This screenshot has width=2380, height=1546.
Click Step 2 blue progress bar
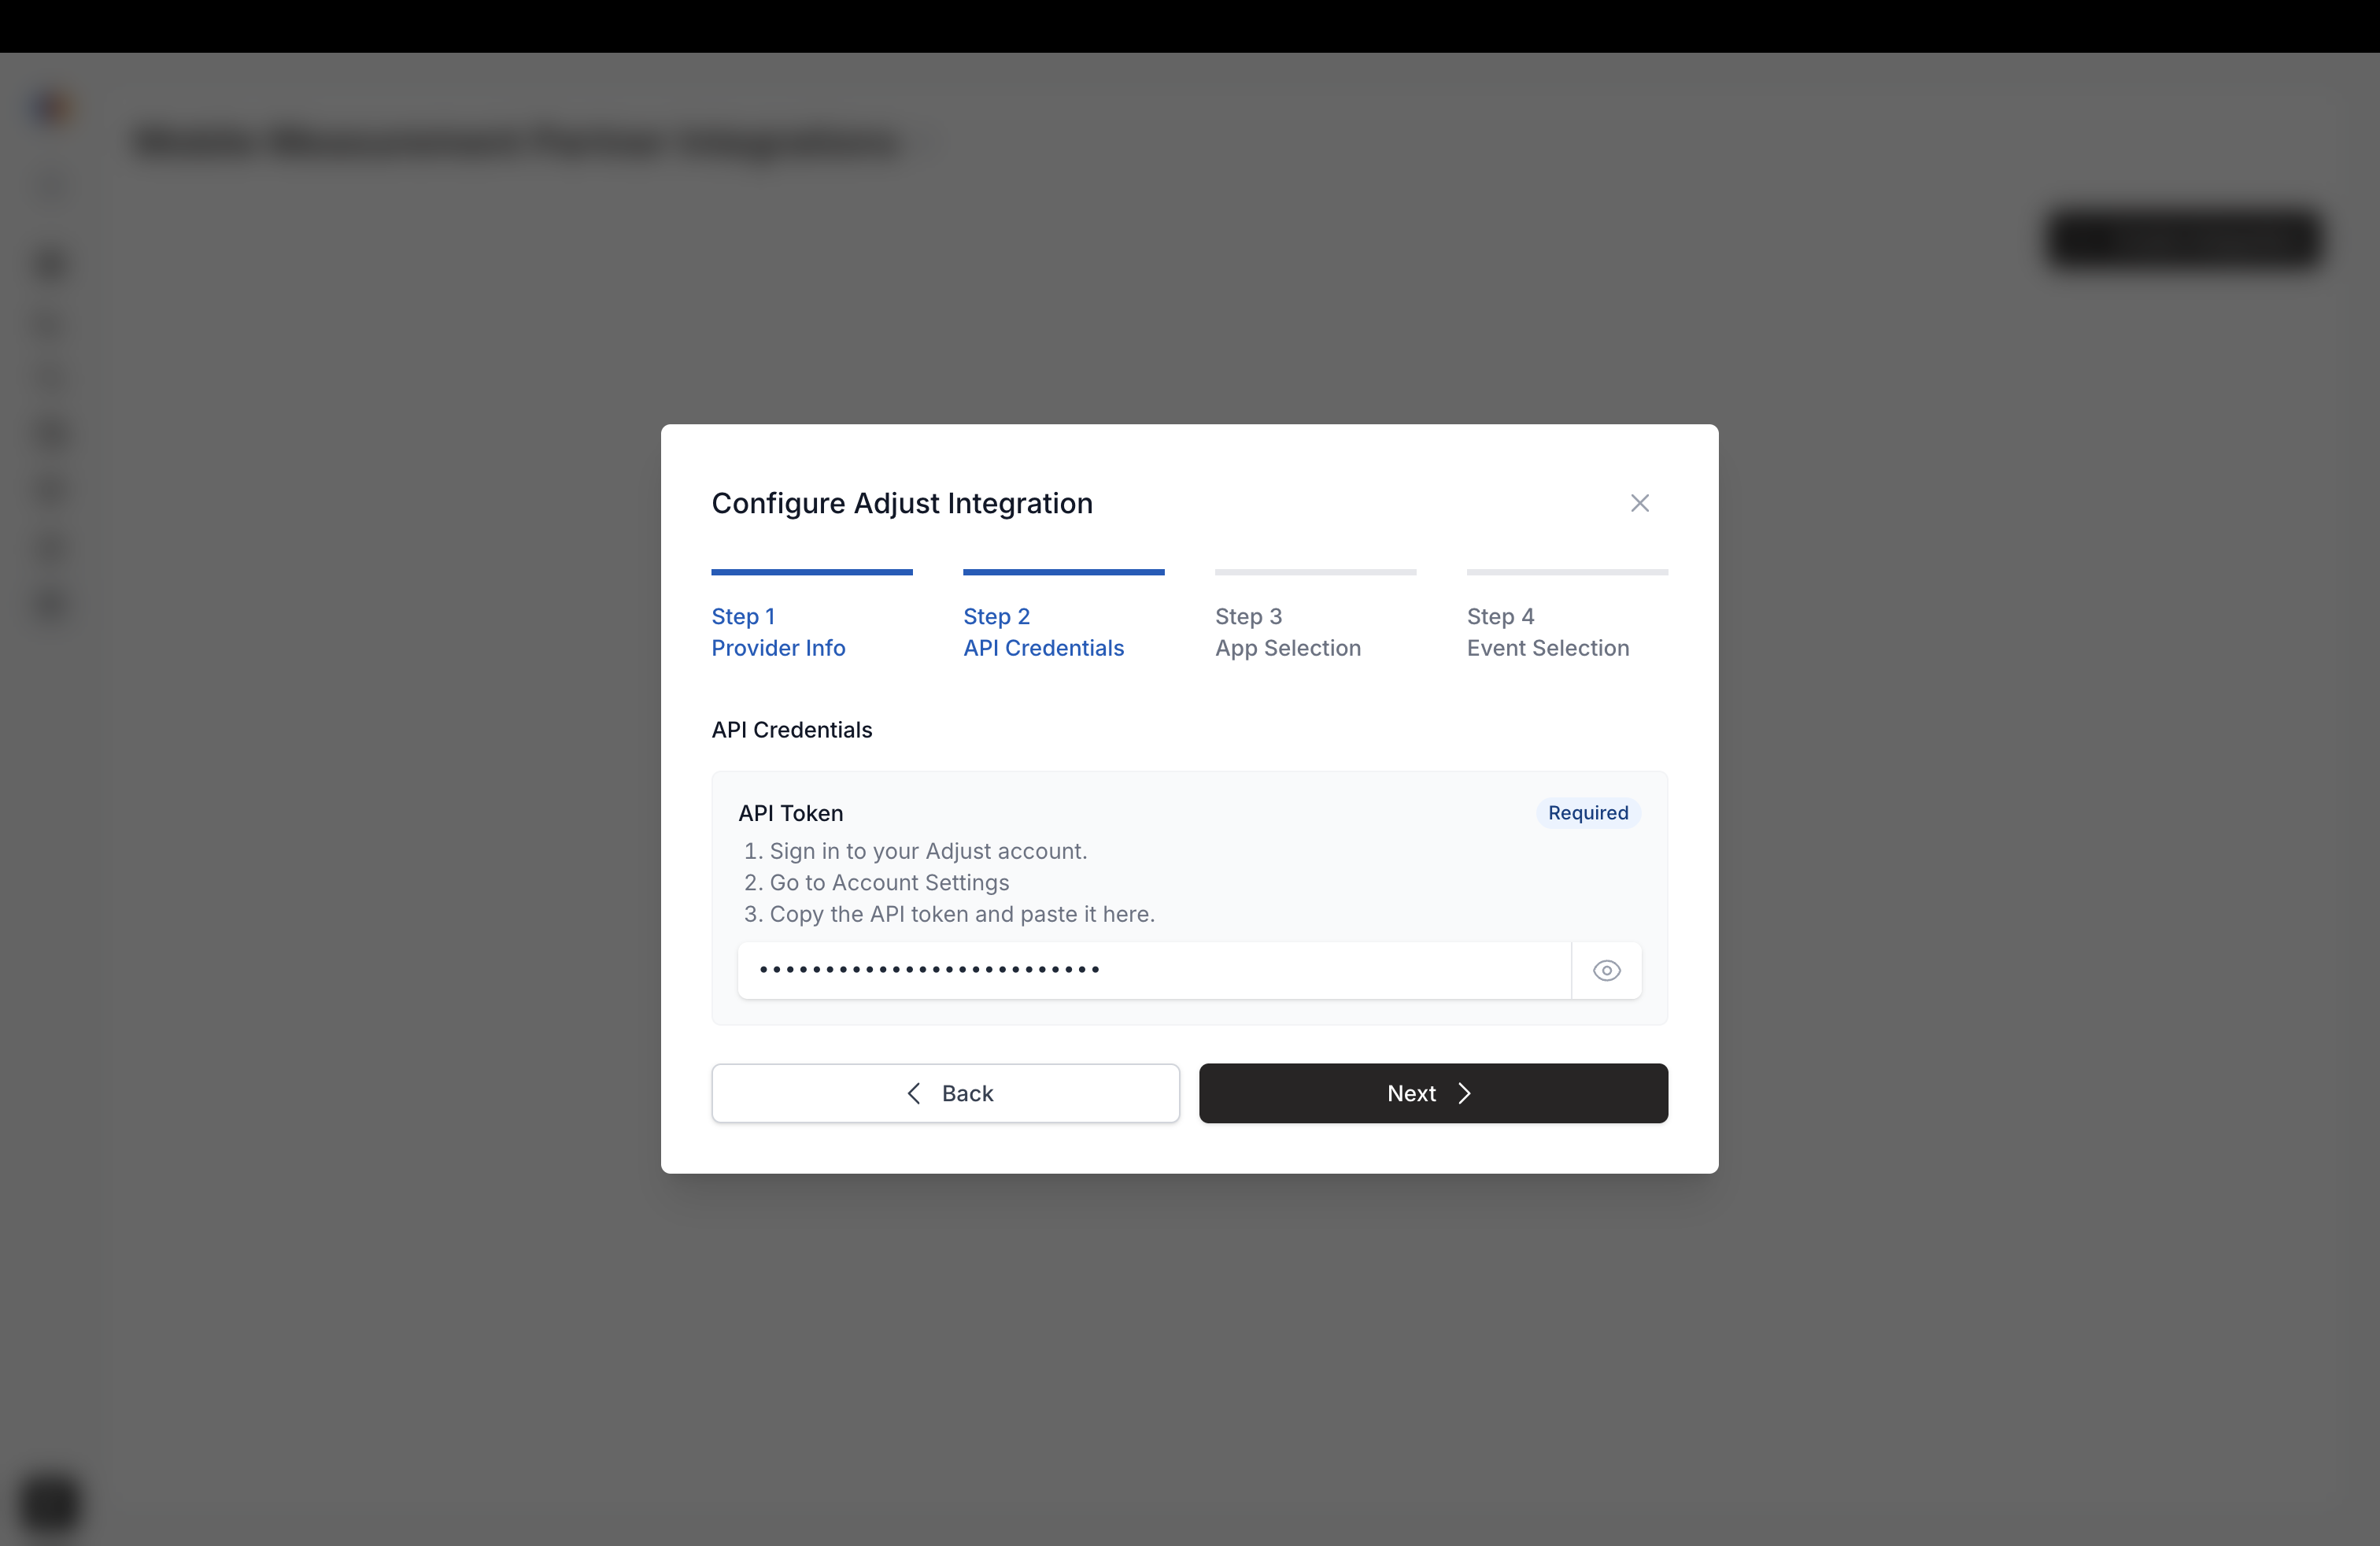tap(1063, 572)
